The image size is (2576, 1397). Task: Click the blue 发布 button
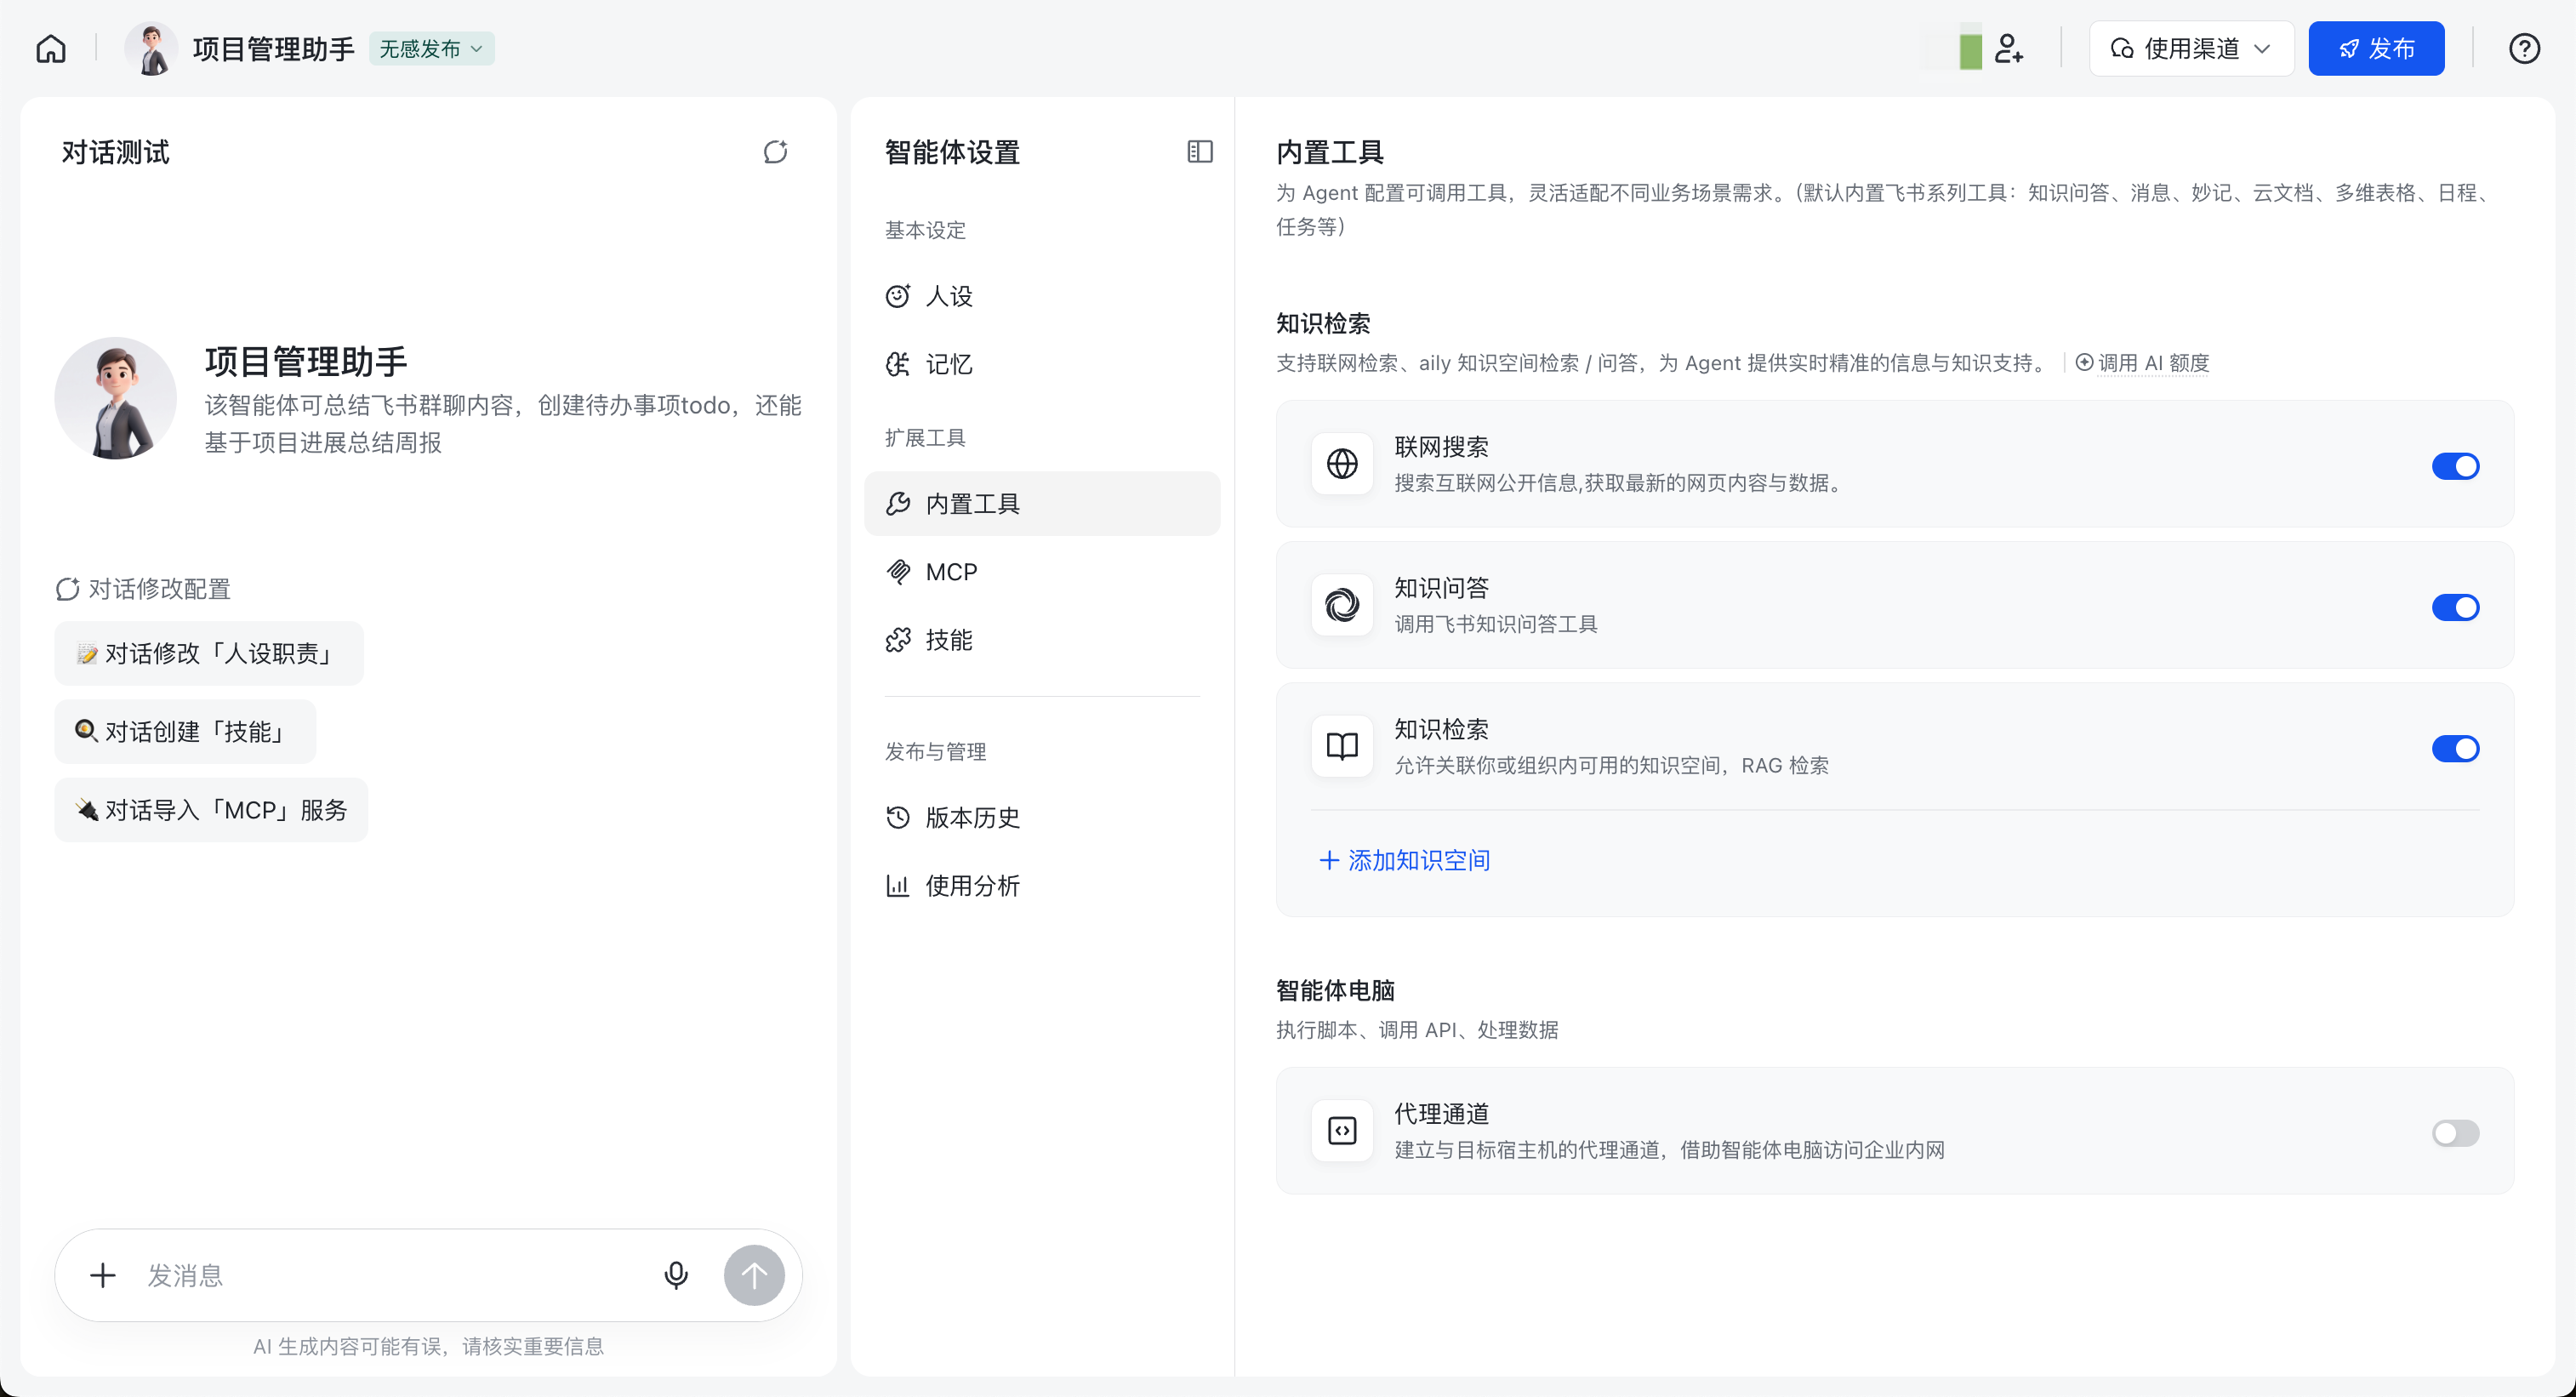click(2375, 49)
